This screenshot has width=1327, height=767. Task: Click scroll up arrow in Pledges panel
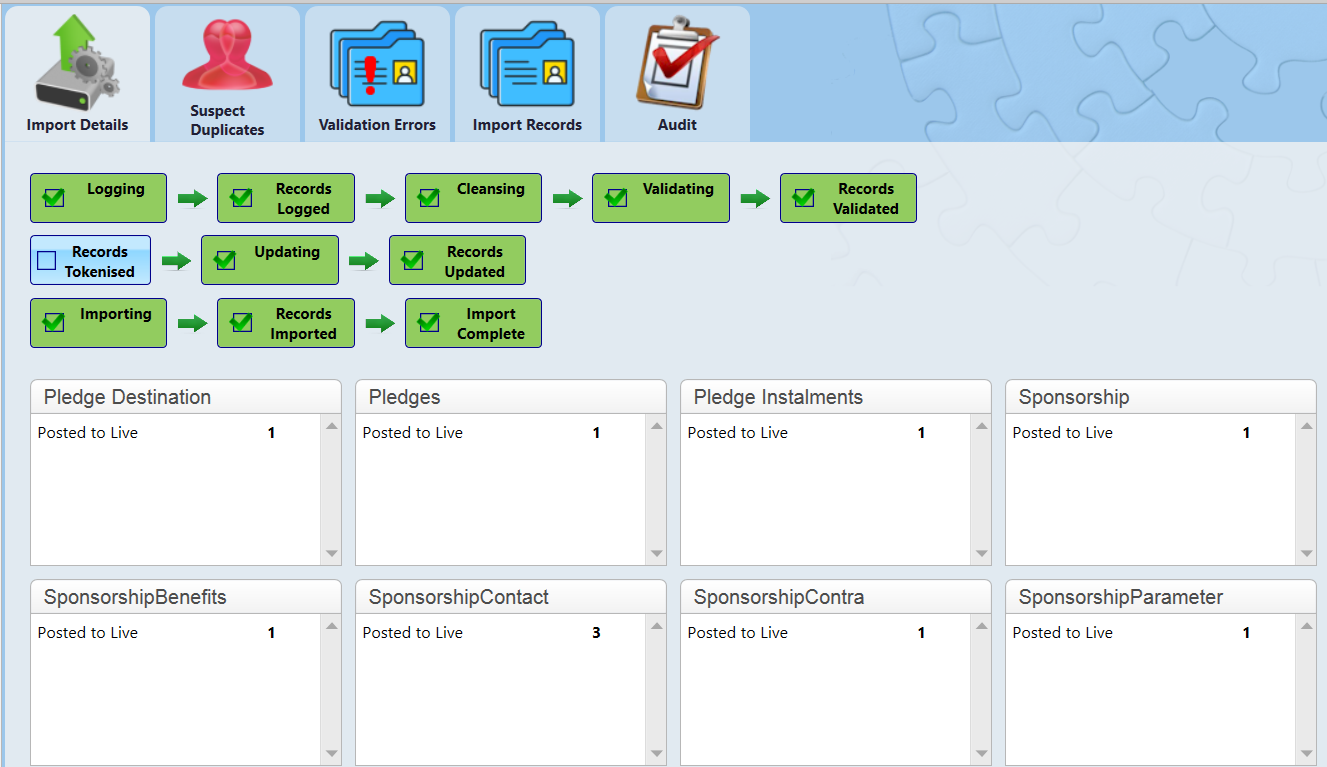657,426
